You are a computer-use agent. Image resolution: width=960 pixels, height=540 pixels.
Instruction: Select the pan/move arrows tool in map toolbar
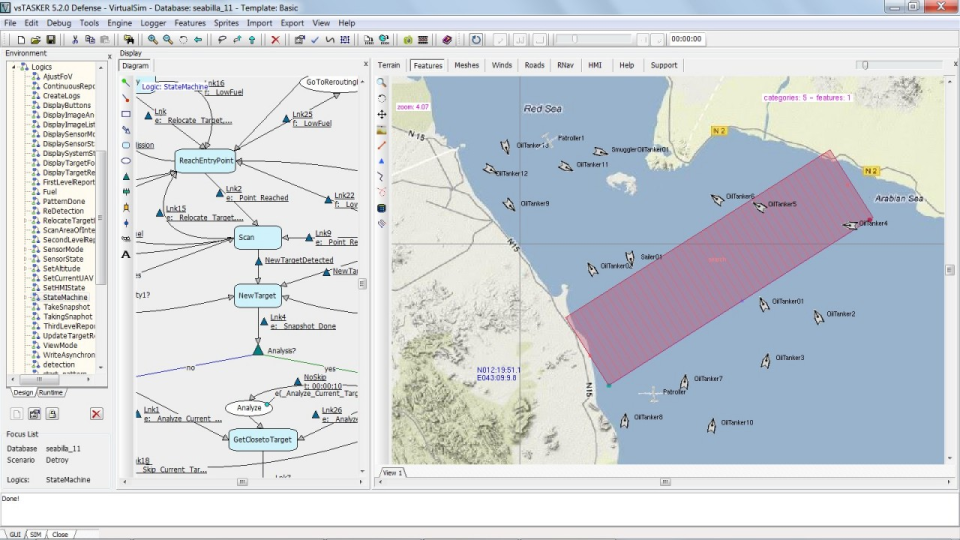[381, 115]
